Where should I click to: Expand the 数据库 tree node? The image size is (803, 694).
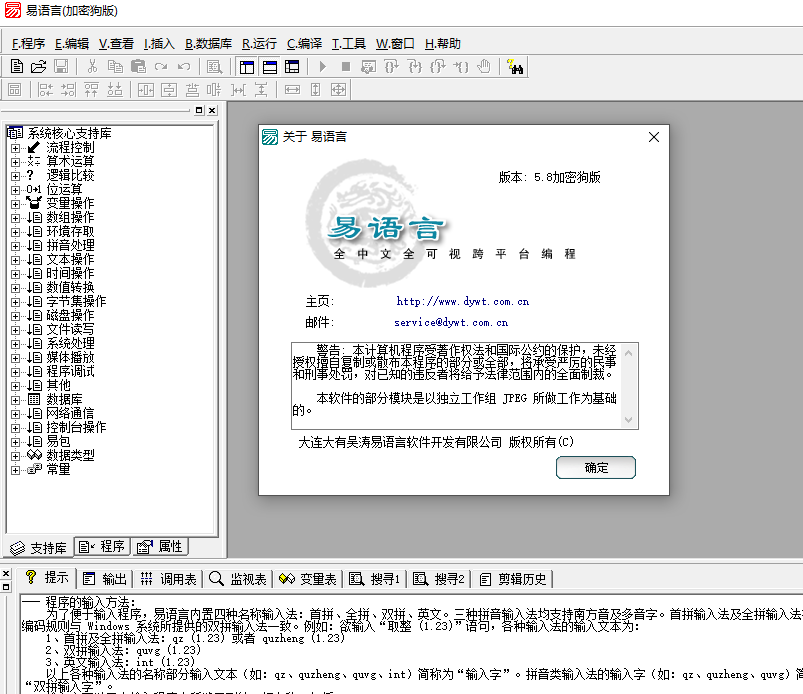click(x=15, y=400)
